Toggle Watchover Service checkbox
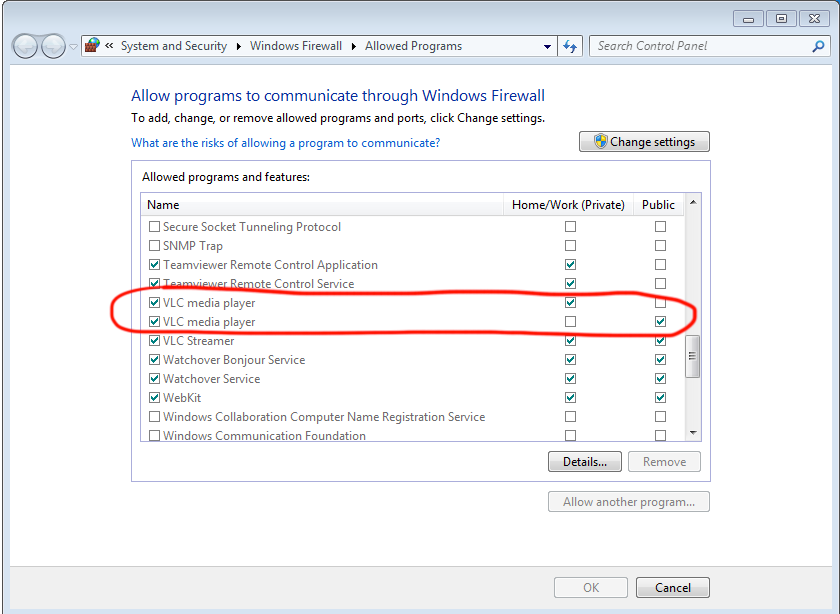Screen dimensions: 840x614 click(154, 379)
